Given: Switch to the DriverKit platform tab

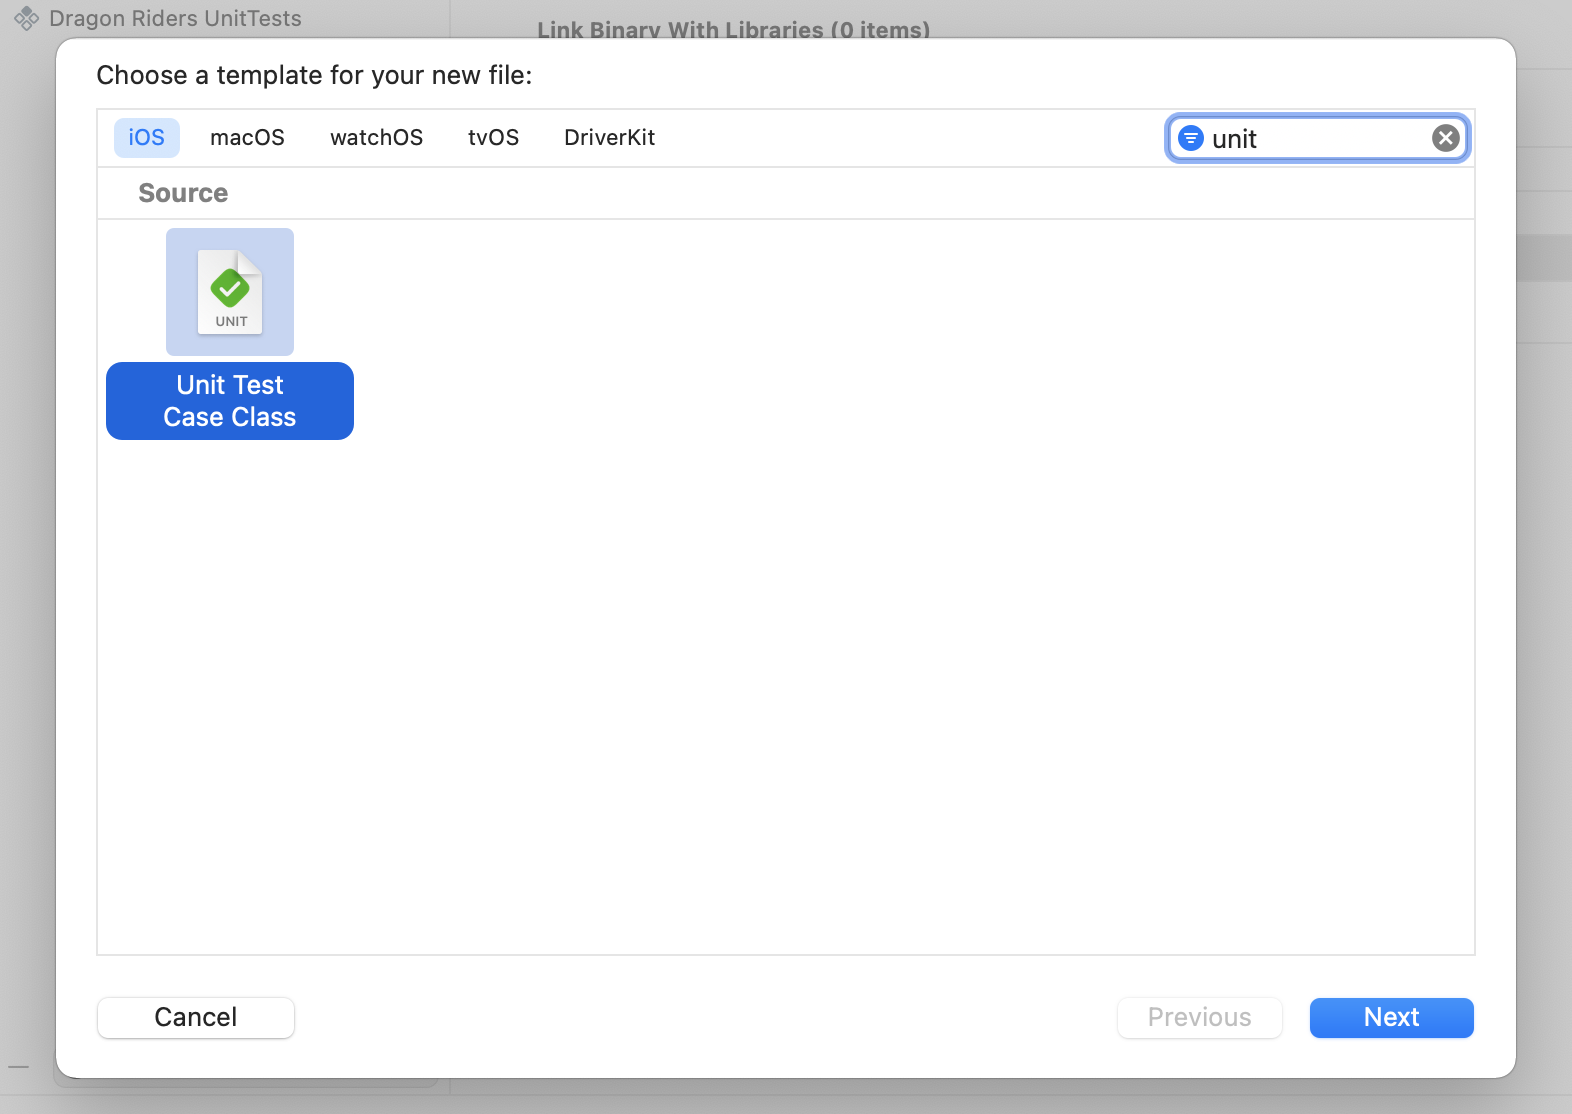Looking at the screenshot, I should pos(610,138).
